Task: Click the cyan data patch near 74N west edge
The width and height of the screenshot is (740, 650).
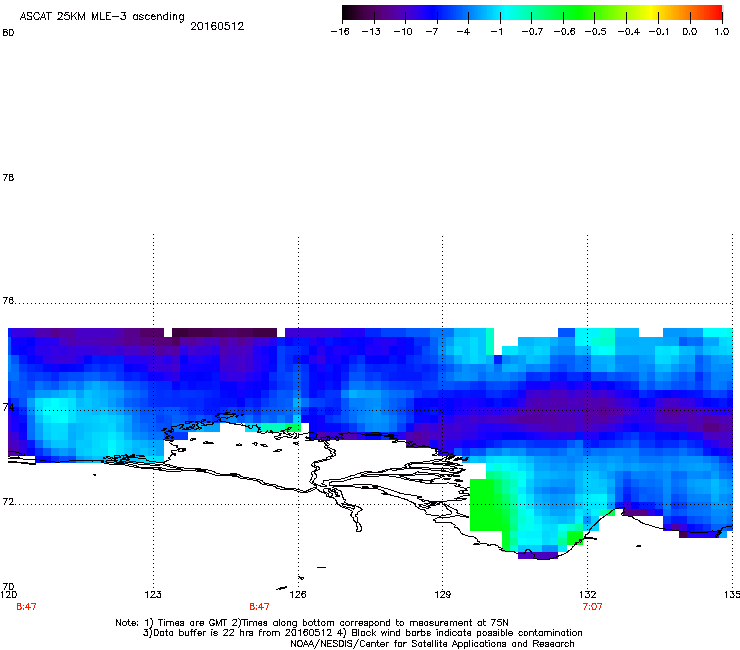Action: coord(57,413)
